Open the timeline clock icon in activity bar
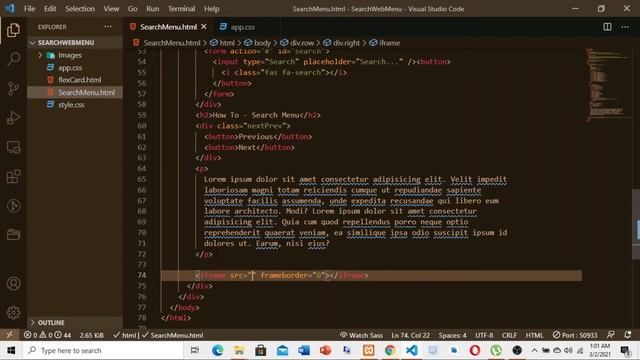 click(x=13, y=206)
